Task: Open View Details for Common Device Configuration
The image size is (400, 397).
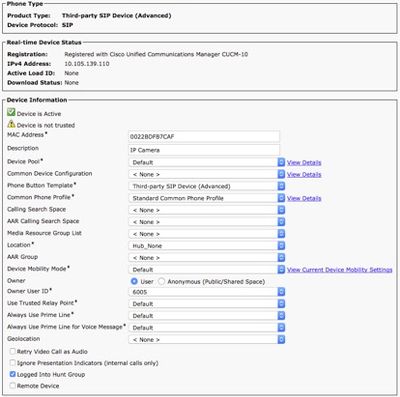Action: pos(304,174)
